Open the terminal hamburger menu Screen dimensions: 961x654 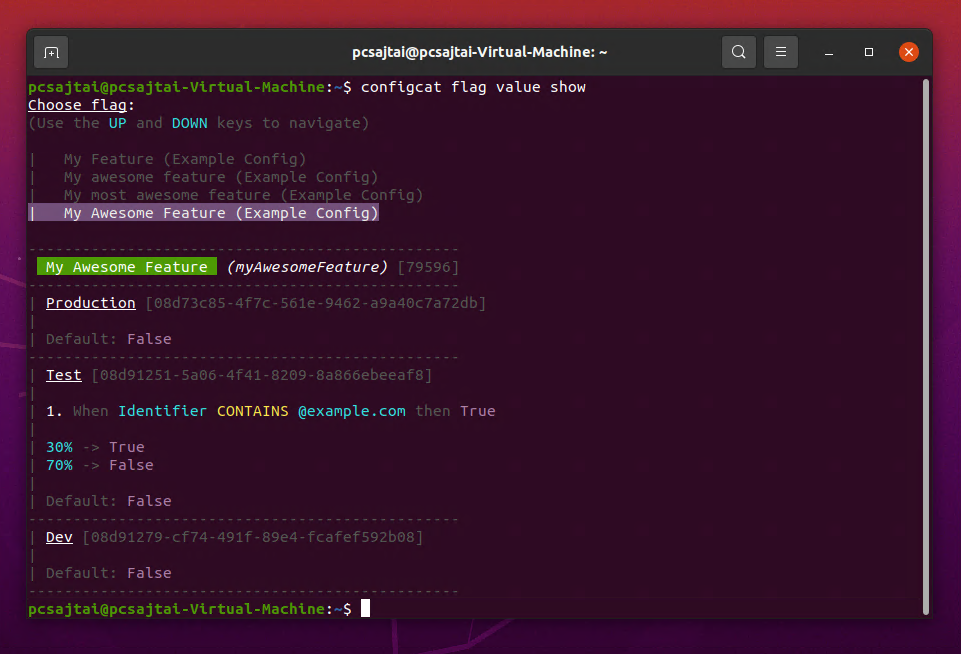click(780, 51)
